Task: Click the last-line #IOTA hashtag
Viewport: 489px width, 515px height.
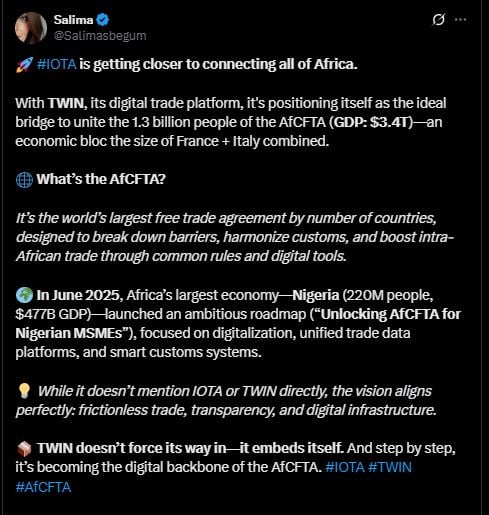Action: 345,467
